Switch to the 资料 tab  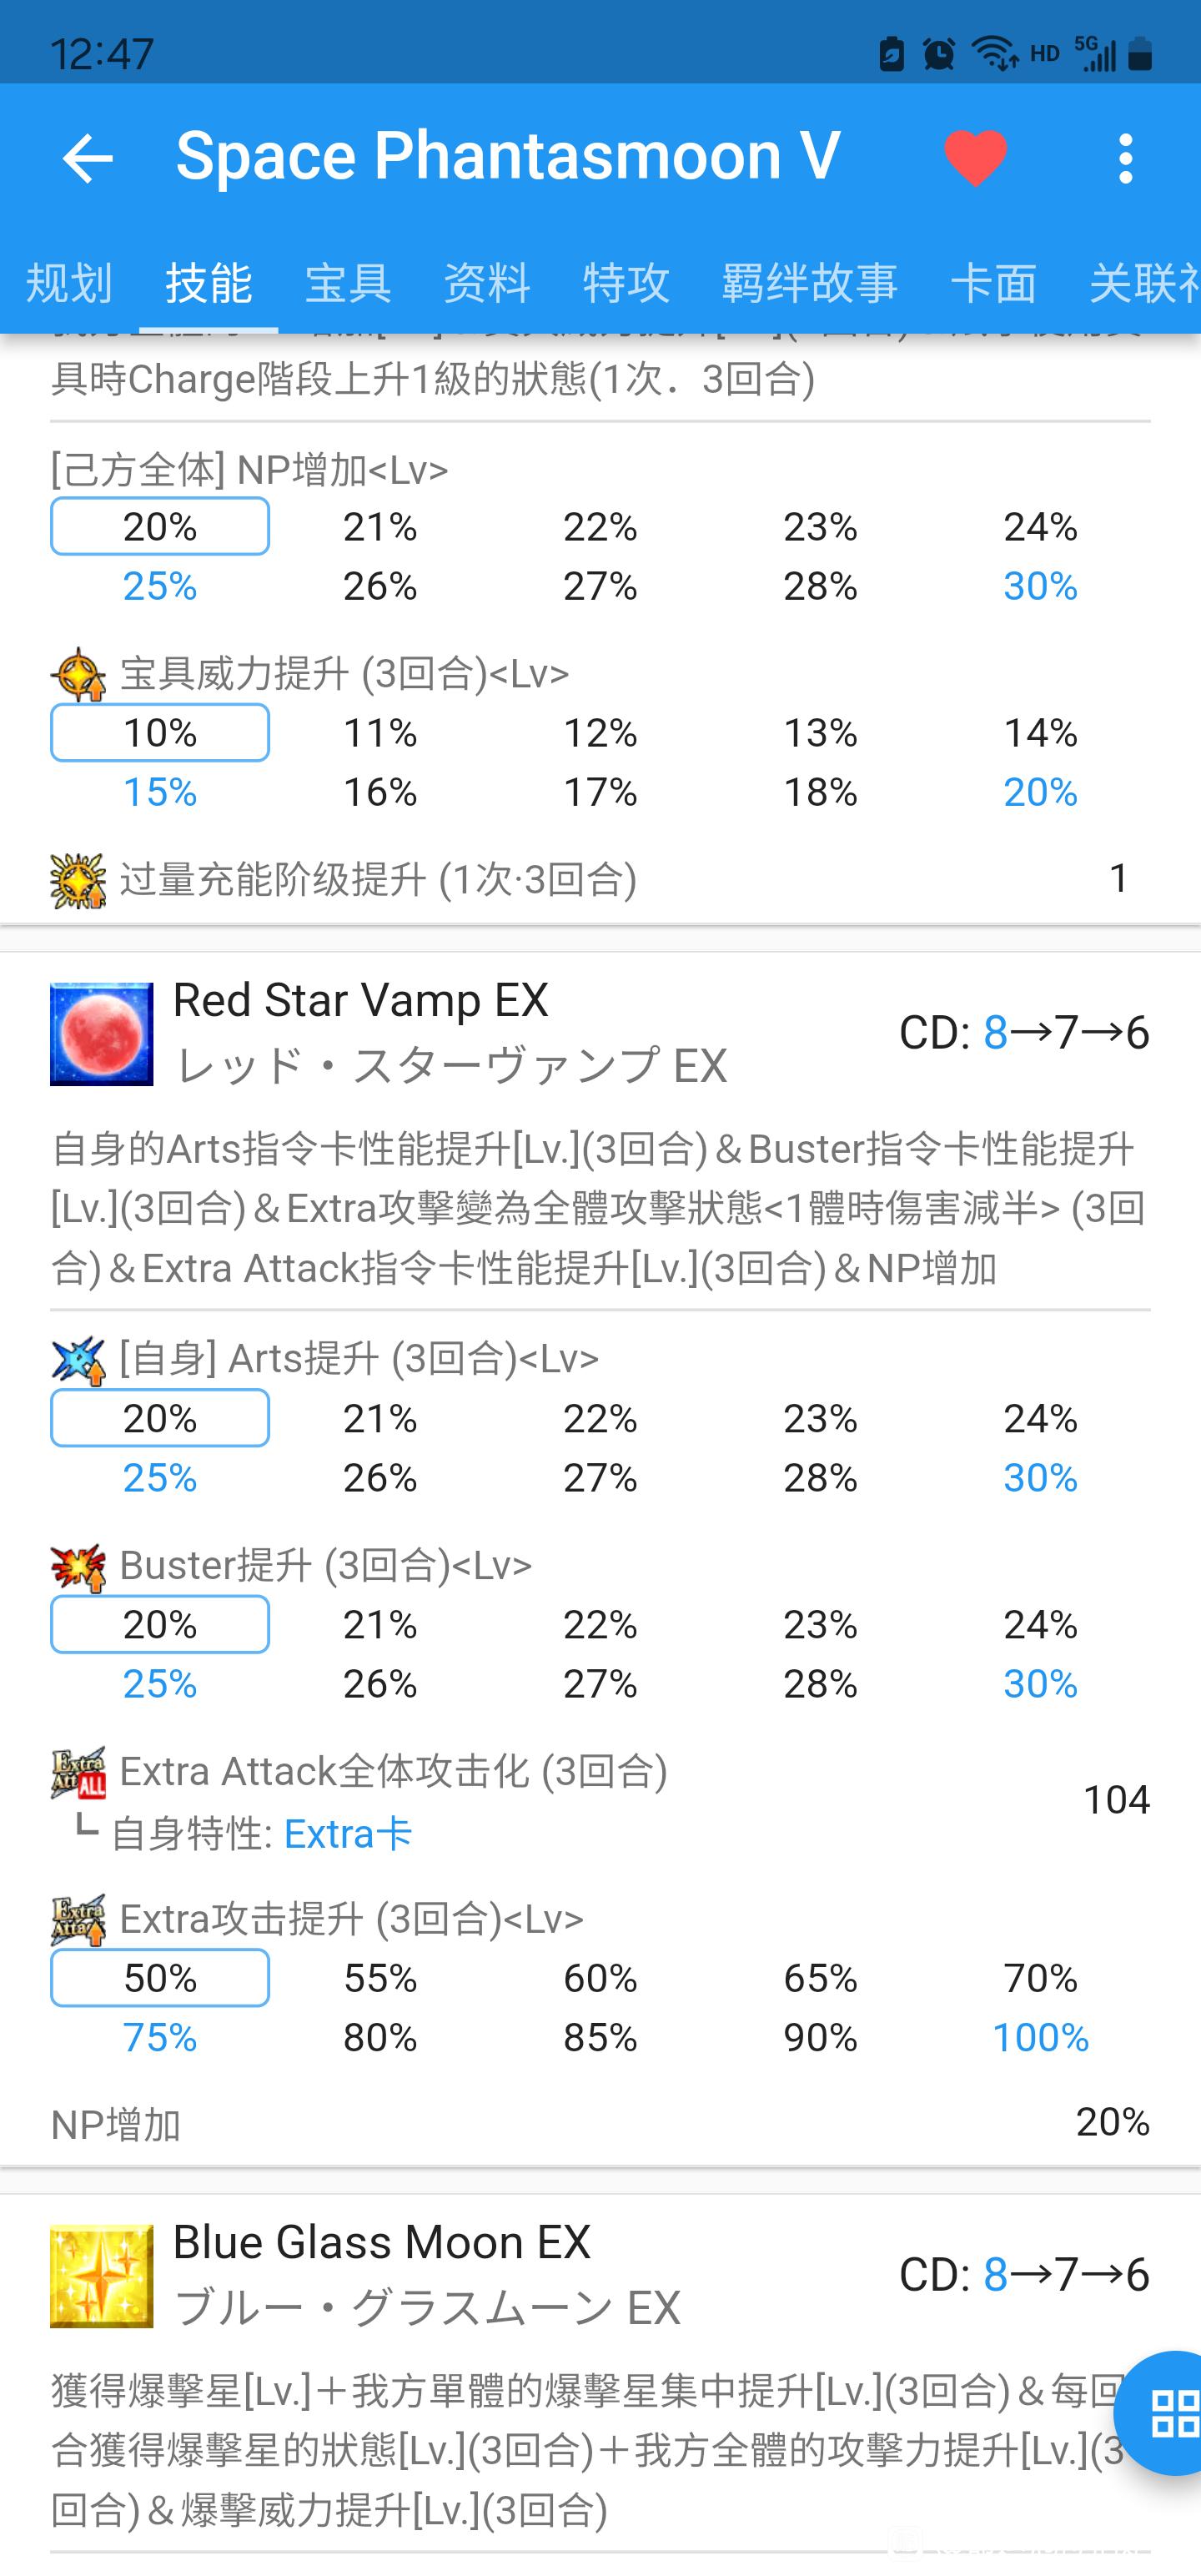[487, 283]
